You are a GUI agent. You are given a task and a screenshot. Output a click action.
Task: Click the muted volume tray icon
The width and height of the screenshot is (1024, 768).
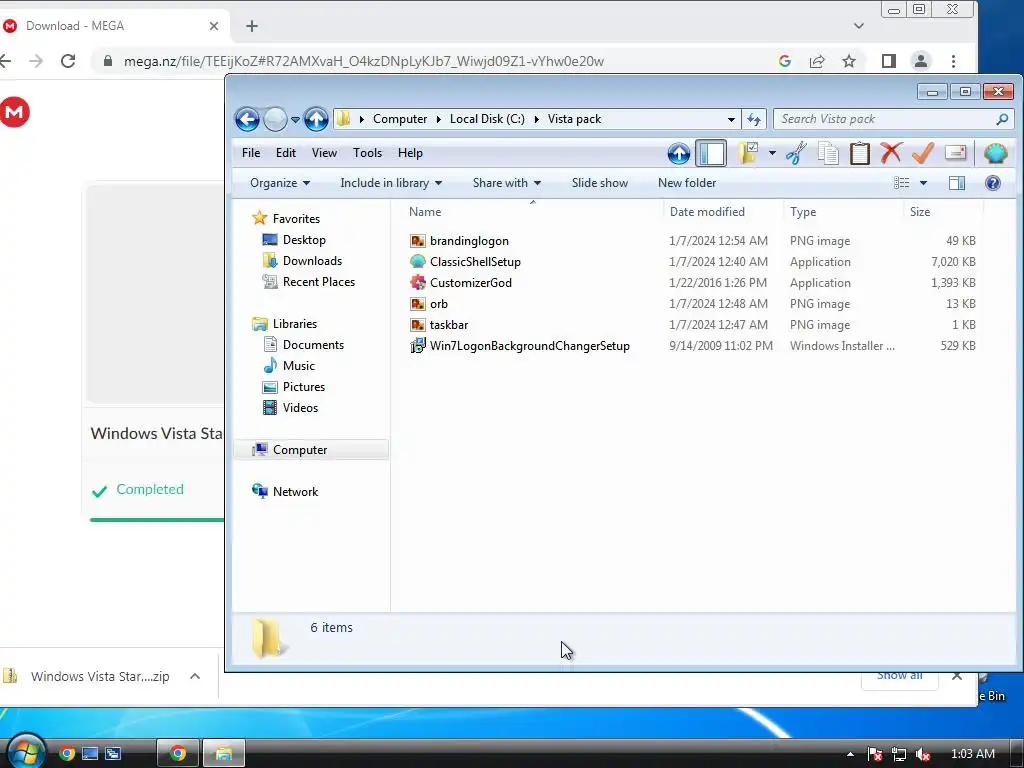click(923, 754)
